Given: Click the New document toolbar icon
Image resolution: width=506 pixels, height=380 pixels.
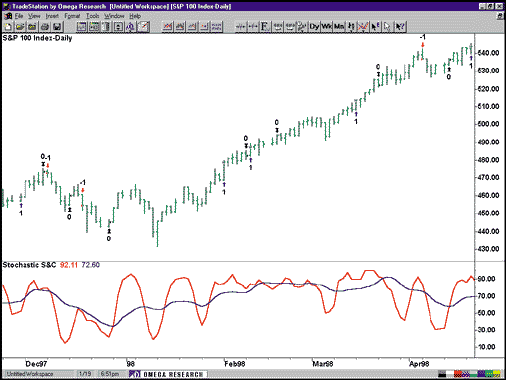Looking at the screenshot, I should [8, 27].
